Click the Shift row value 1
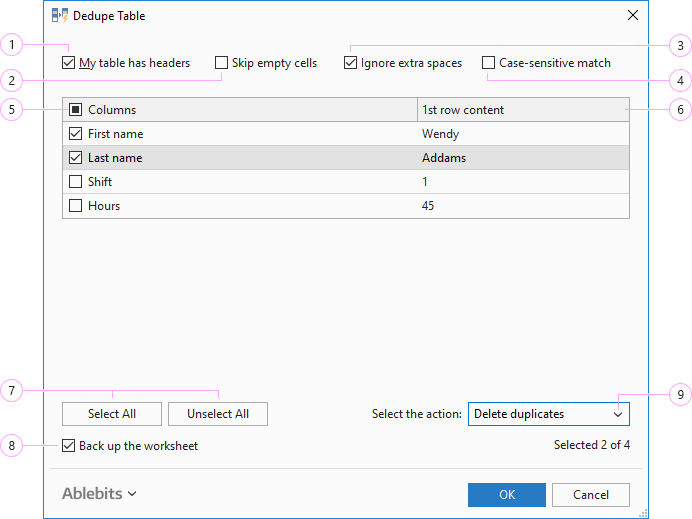The image size is (692, 519). point(425,182)
